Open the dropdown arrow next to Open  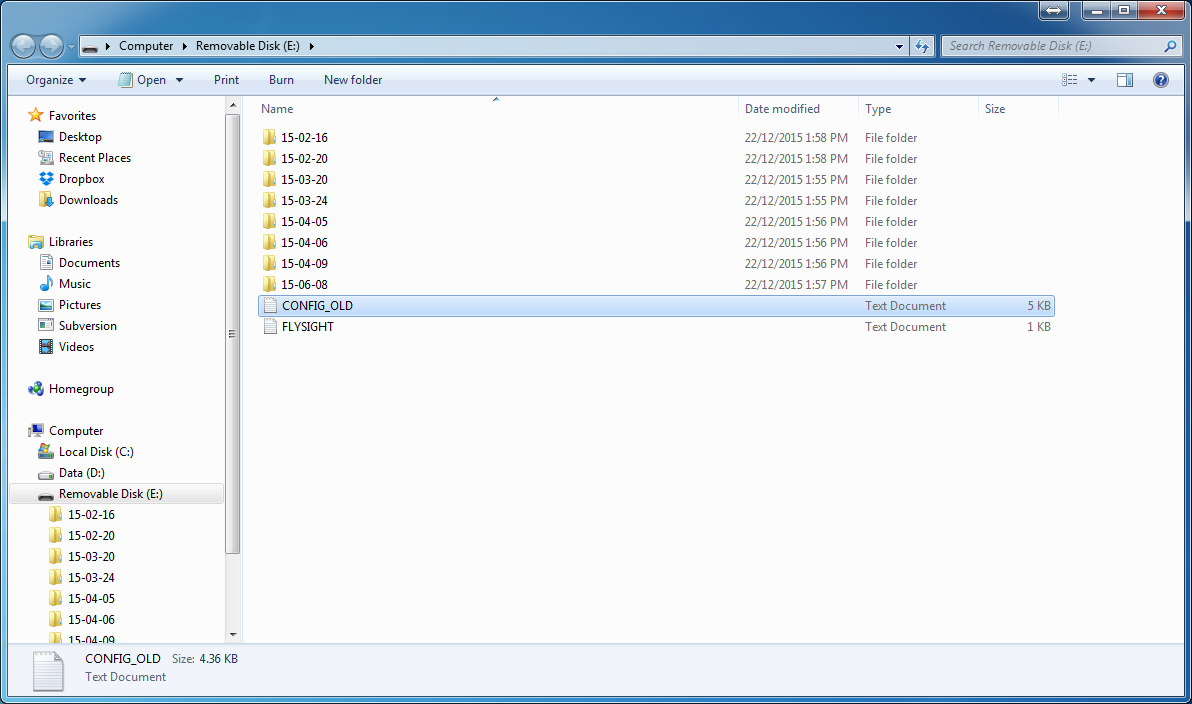(180, 80)
